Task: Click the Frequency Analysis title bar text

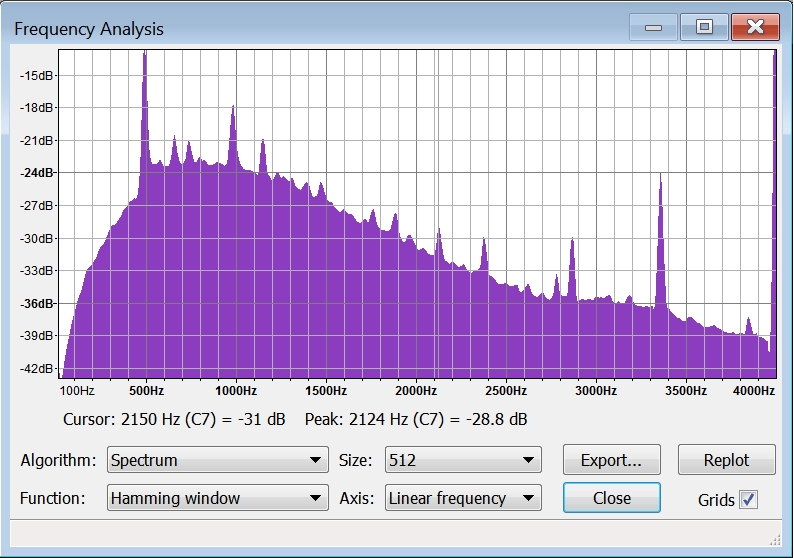Action: click(x=89, y=29)
